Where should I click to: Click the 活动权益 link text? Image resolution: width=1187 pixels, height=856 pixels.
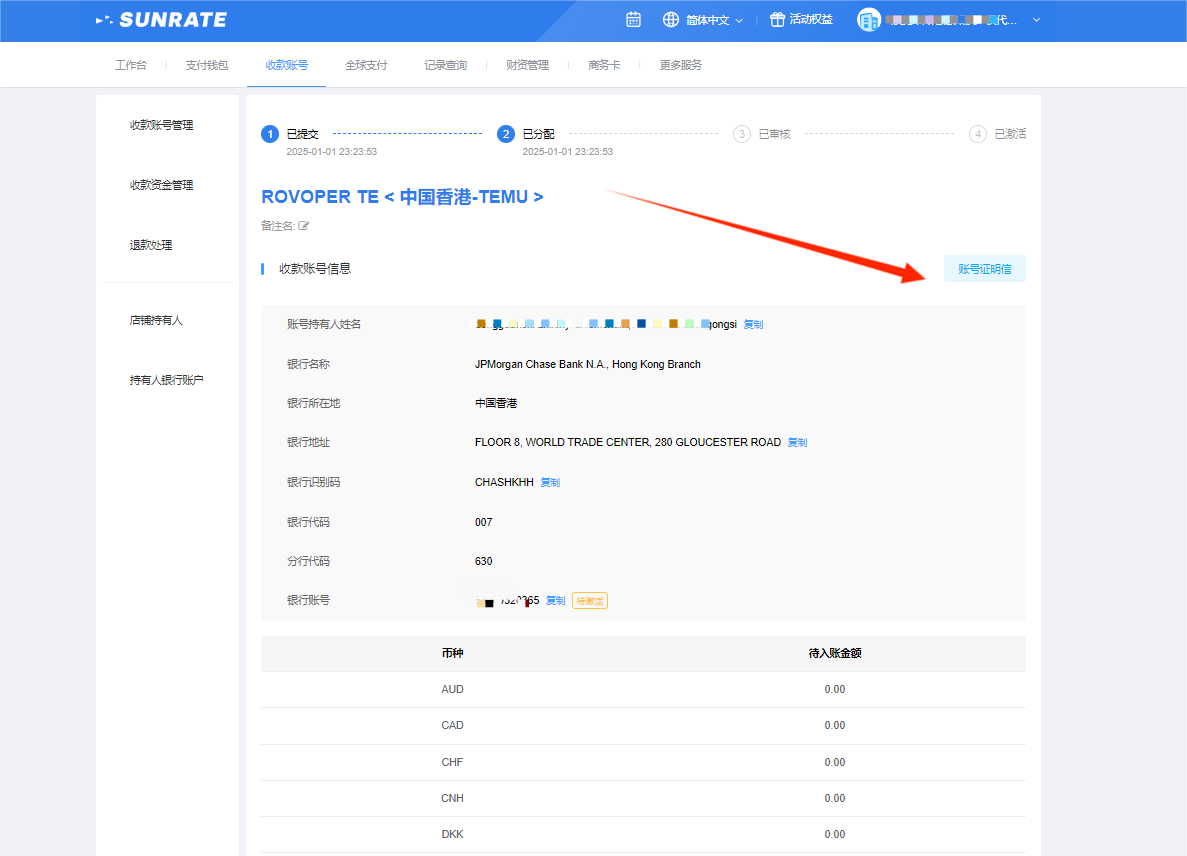811,20
